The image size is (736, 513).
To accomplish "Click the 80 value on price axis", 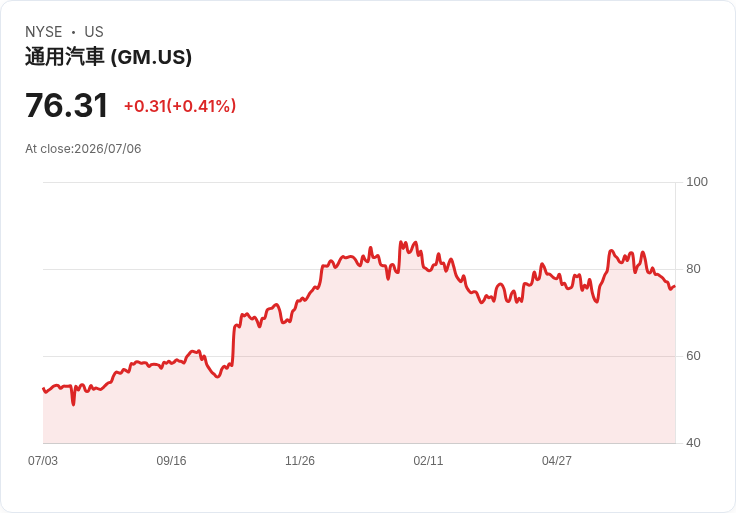I will 693,269.
